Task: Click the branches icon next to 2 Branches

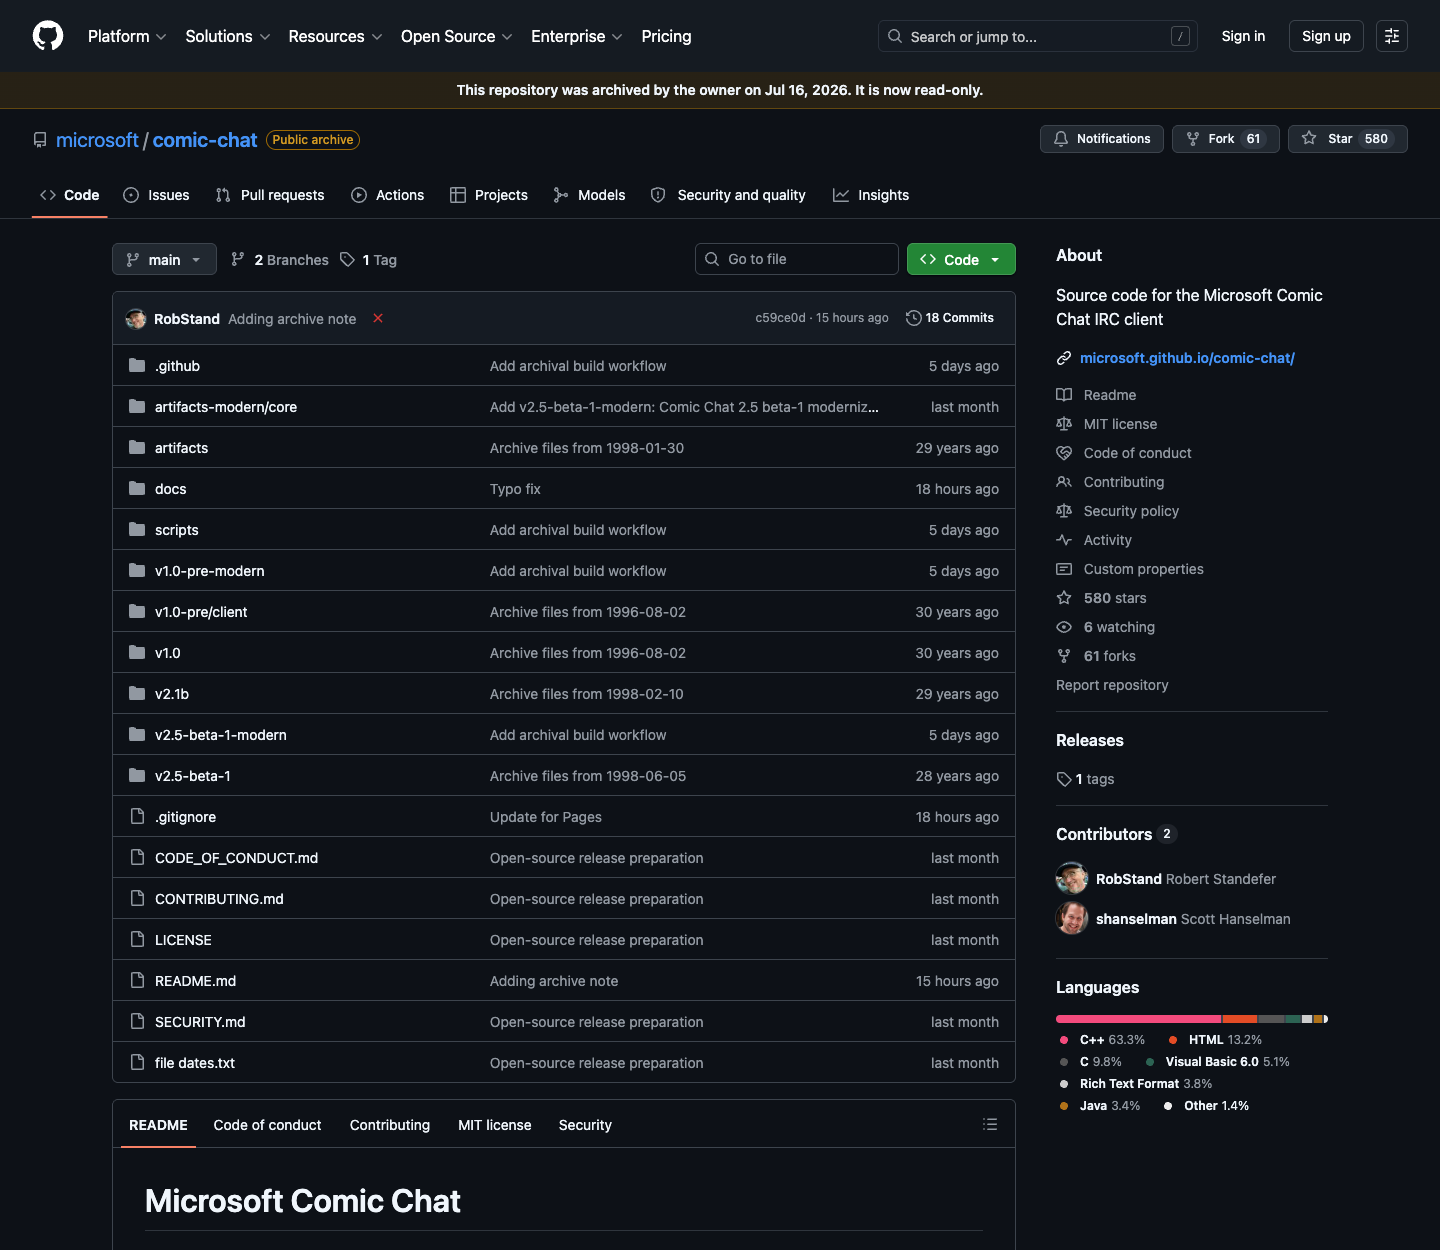Action: click(x=238, y=260)
